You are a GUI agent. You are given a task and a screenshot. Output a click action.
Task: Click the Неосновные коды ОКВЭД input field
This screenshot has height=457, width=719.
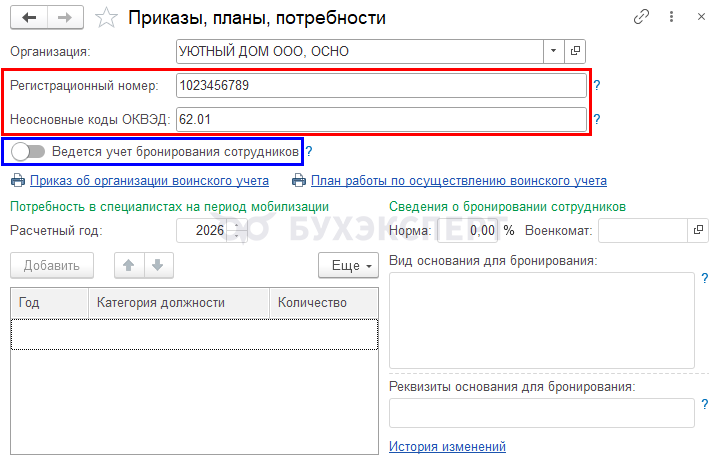coord(381,120)
